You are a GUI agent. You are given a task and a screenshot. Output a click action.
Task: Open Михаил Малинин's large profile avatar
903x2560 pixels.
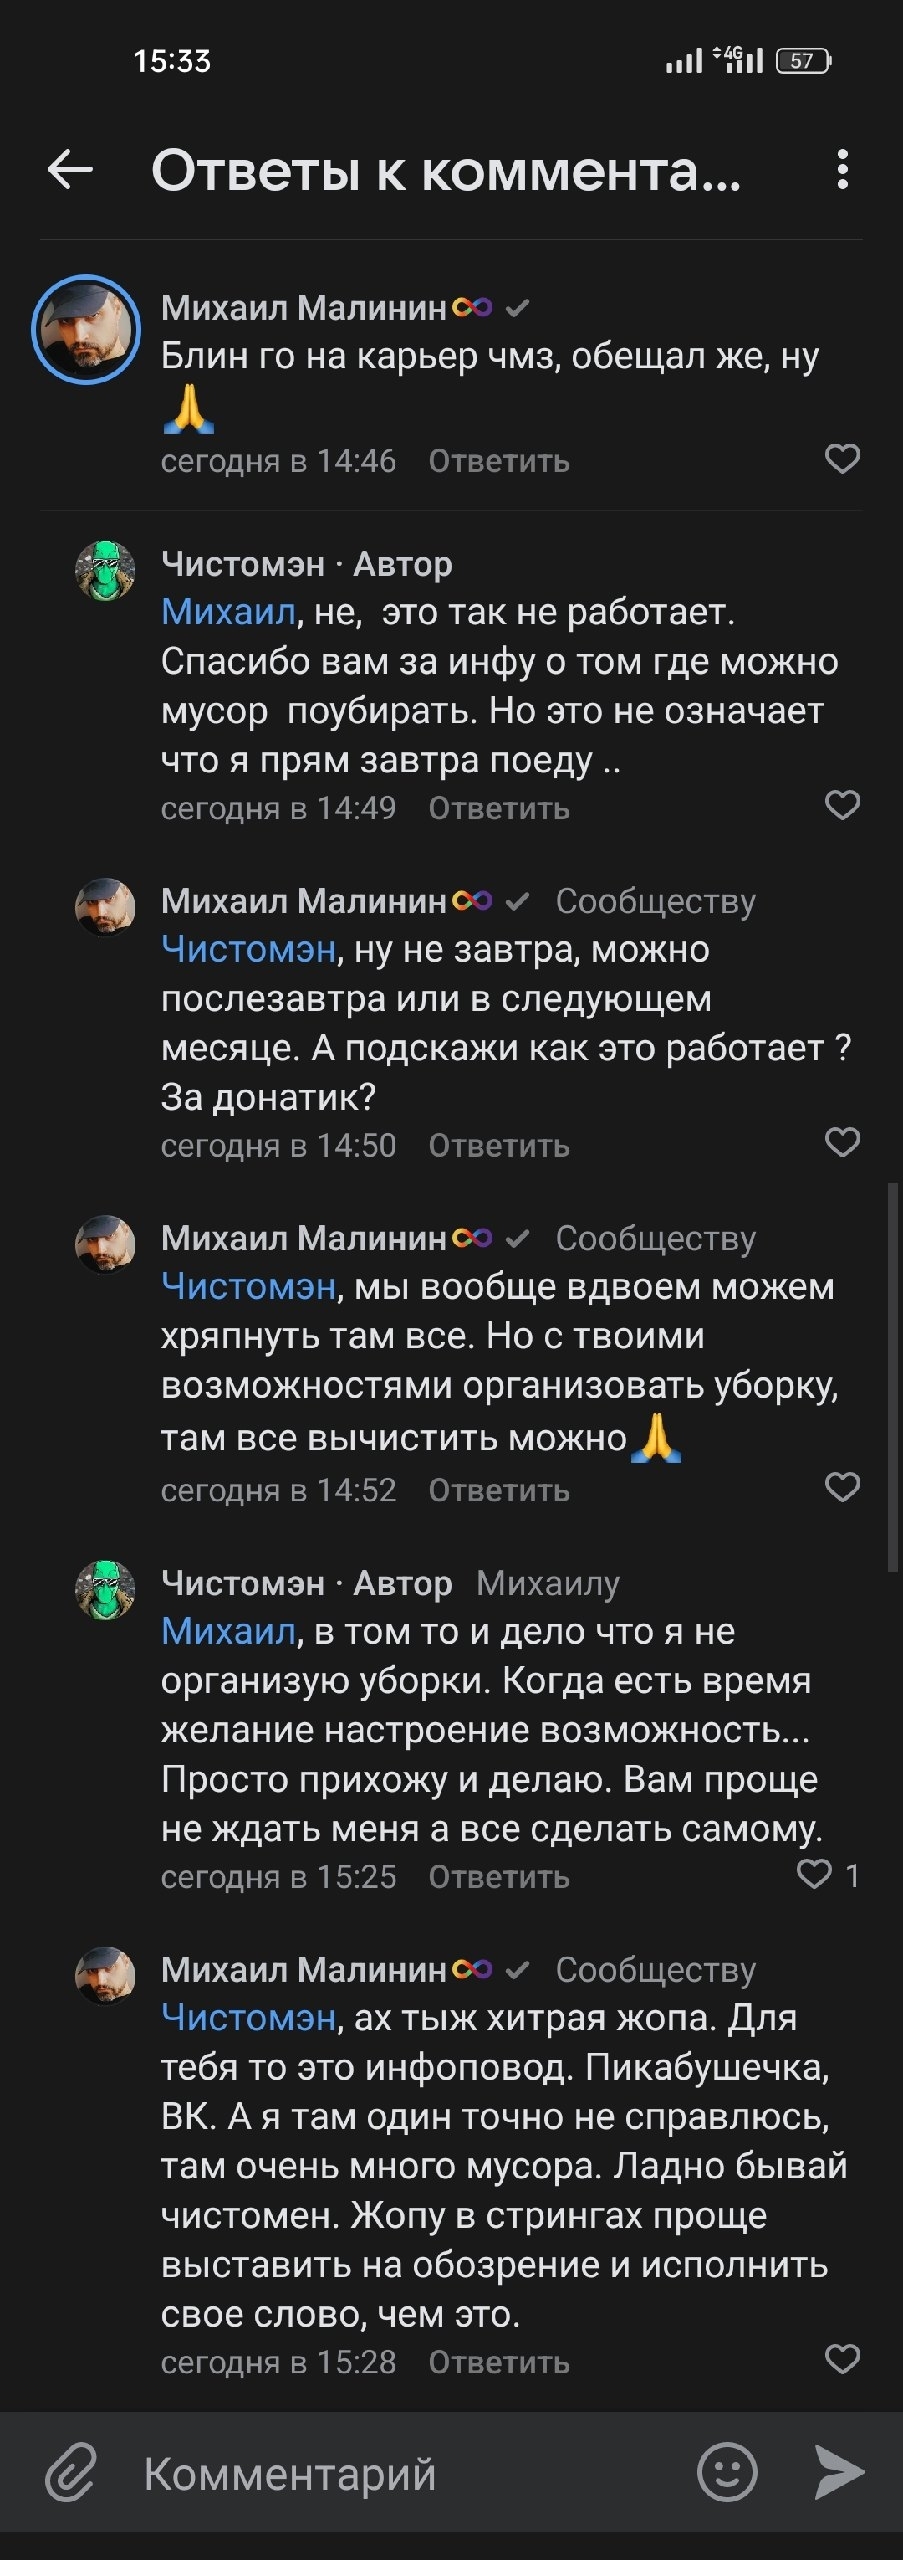pyautogui.click(x=86, y=329)
